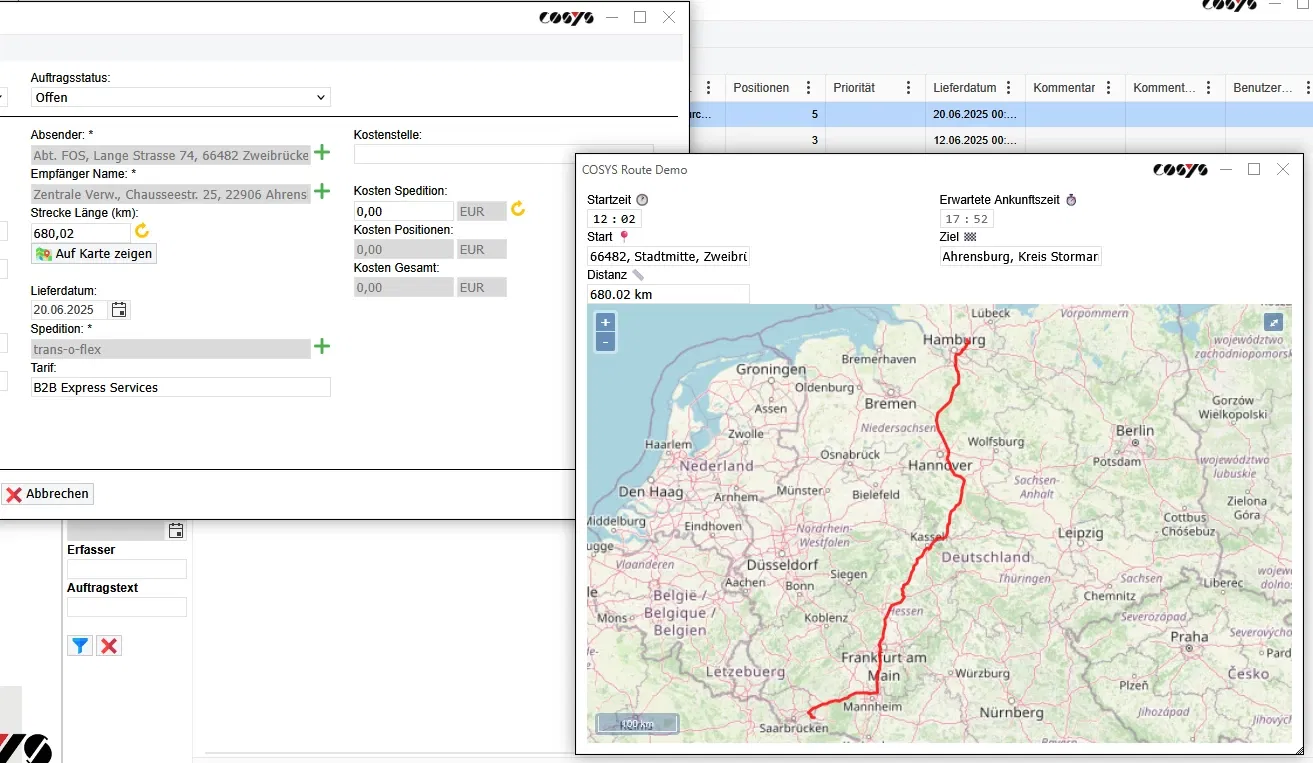The width and height of the screenshot is (1313, 763).
Task: Click the Start address field 66482, Stadtmitte
Action: coord(668,257)
